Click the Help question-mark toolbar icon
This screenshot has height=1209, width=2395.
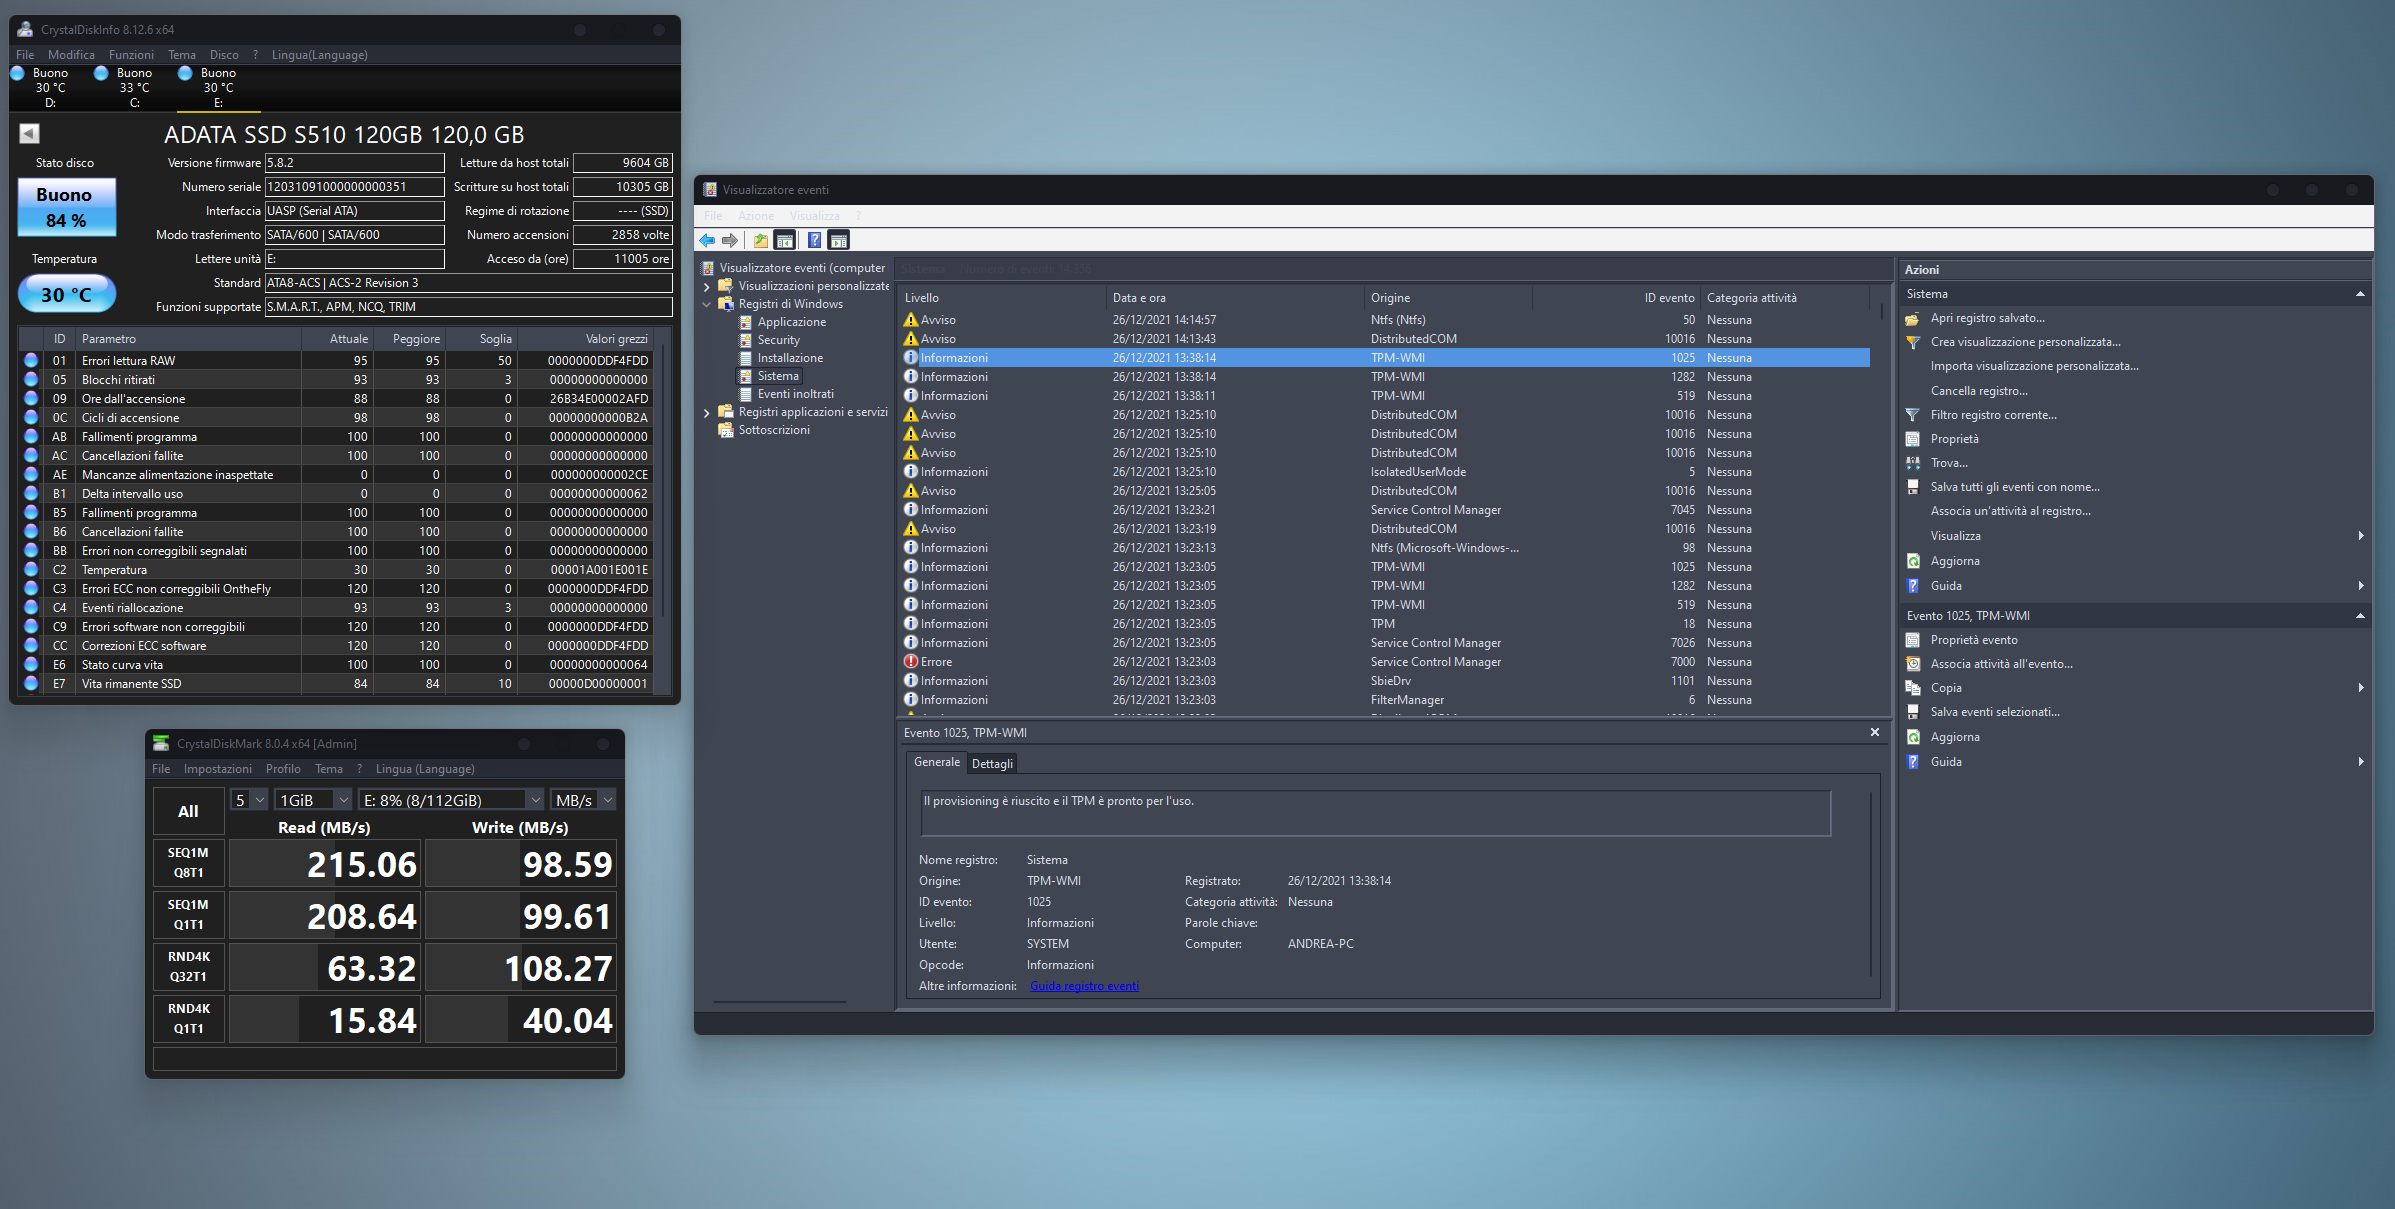pyautogui.click(x=814, y=240)
